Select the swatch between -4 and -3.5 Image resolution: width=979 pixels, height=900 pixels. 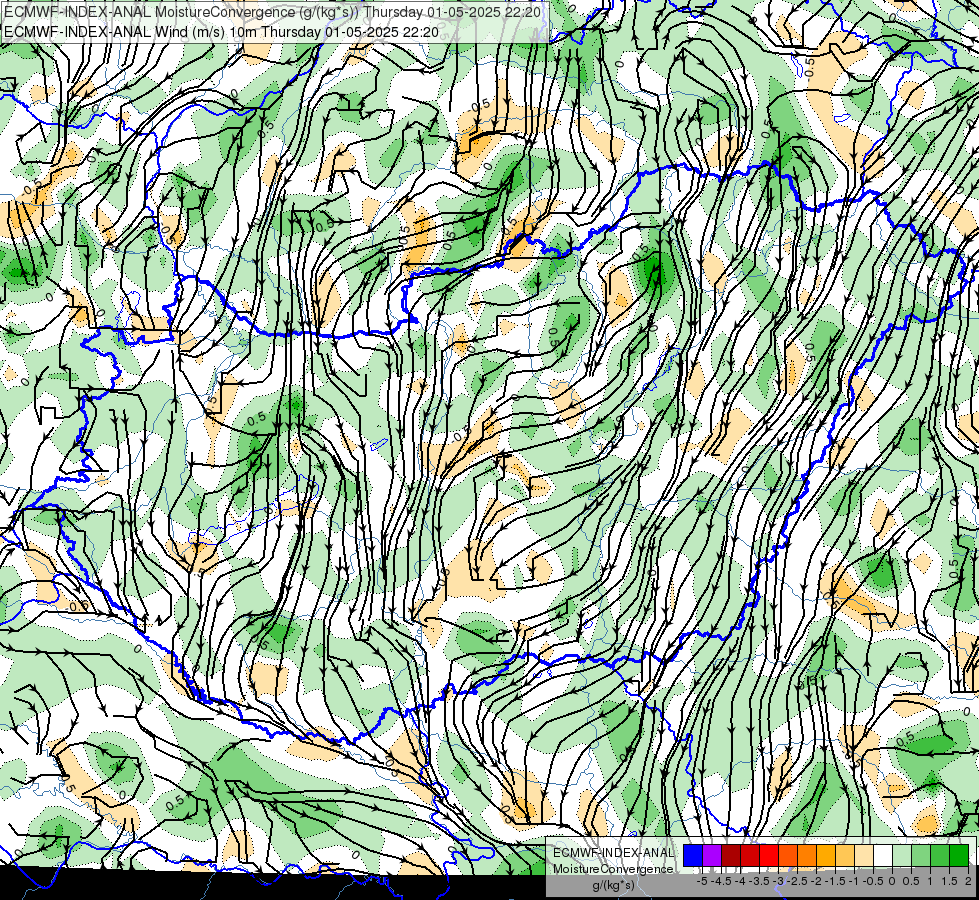pyautogui.click(x=750, y=856)
